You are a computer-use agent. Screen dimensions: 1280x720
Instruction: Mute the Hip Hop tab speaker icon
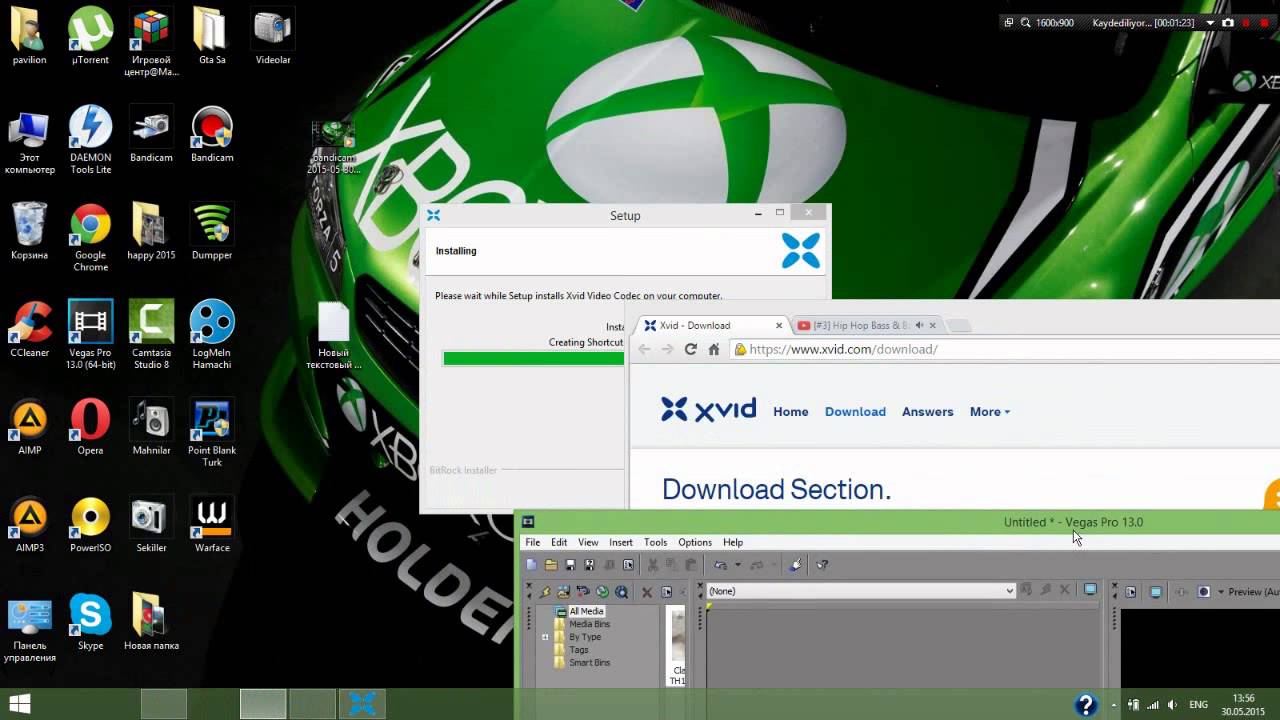click(919, 325)
